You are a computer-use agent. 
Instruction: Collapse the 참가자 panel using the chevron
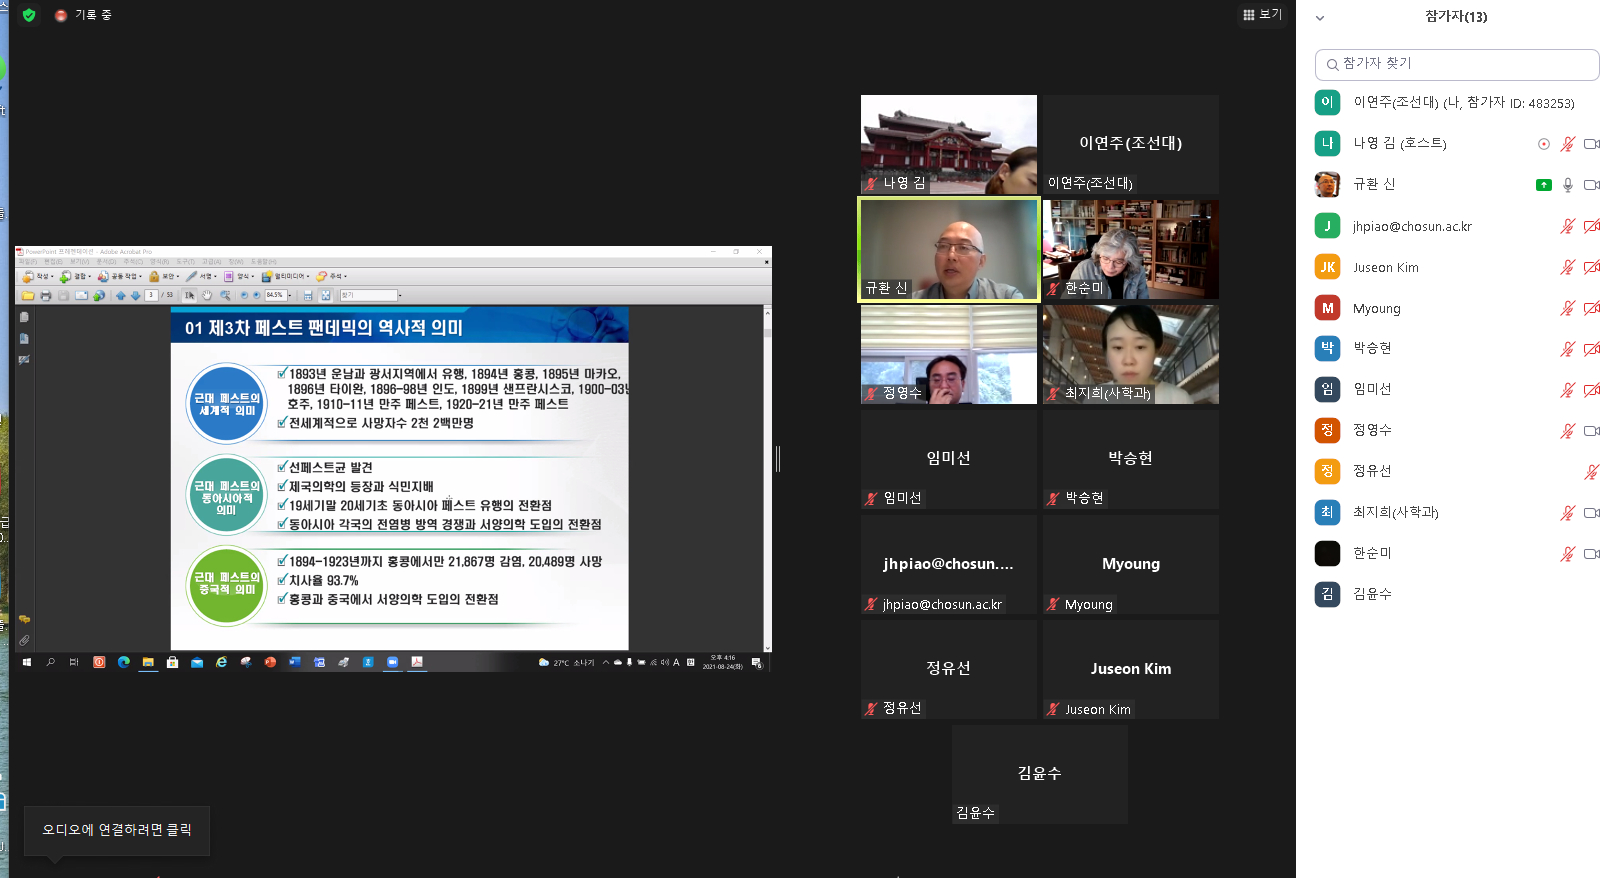[1320, 18]
